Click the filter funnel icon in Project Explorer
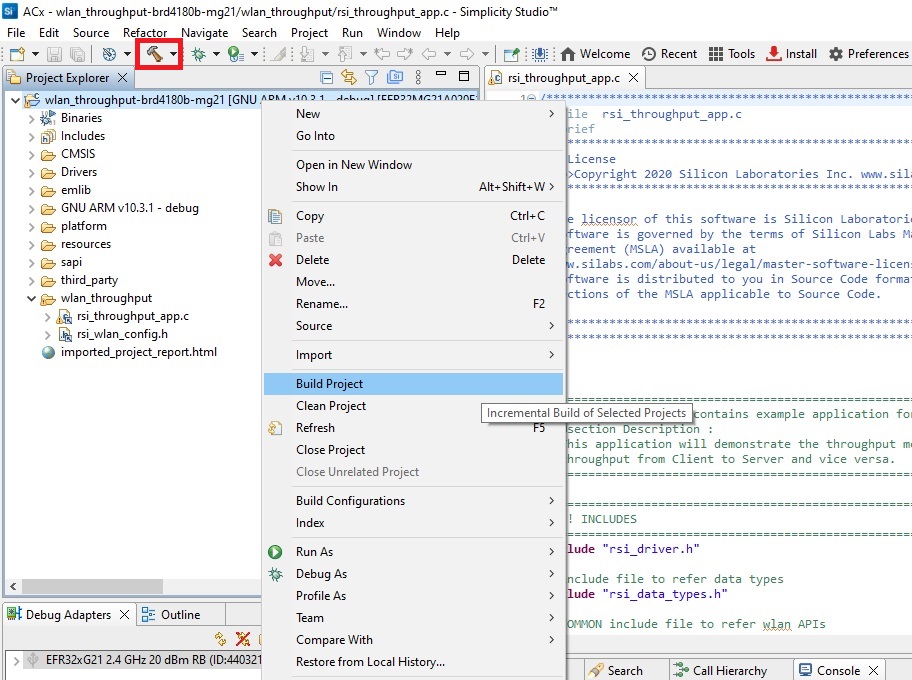Screen dimensions: 912x680 pyautogui.click(x=372, y=77)
